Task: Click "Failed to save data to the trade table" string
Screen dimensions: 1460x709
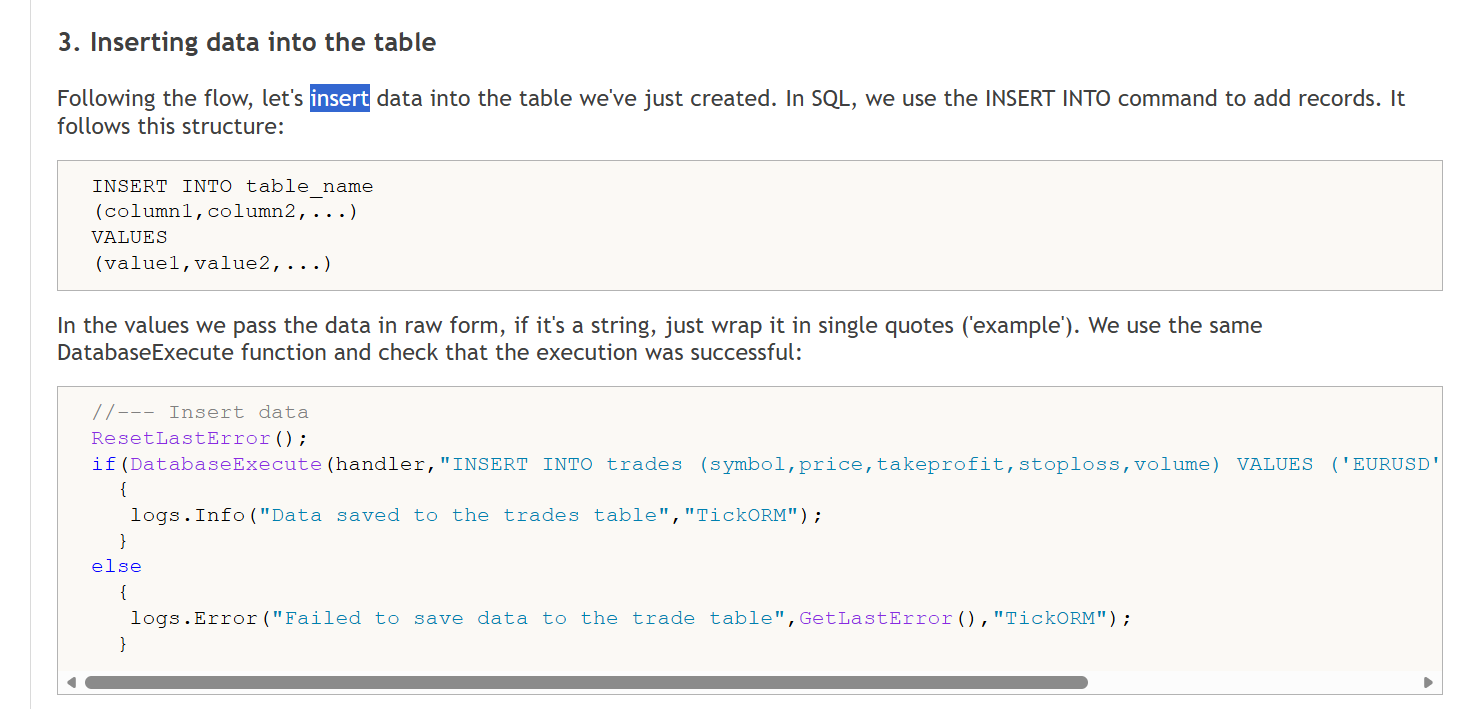Action: [530, 618]
